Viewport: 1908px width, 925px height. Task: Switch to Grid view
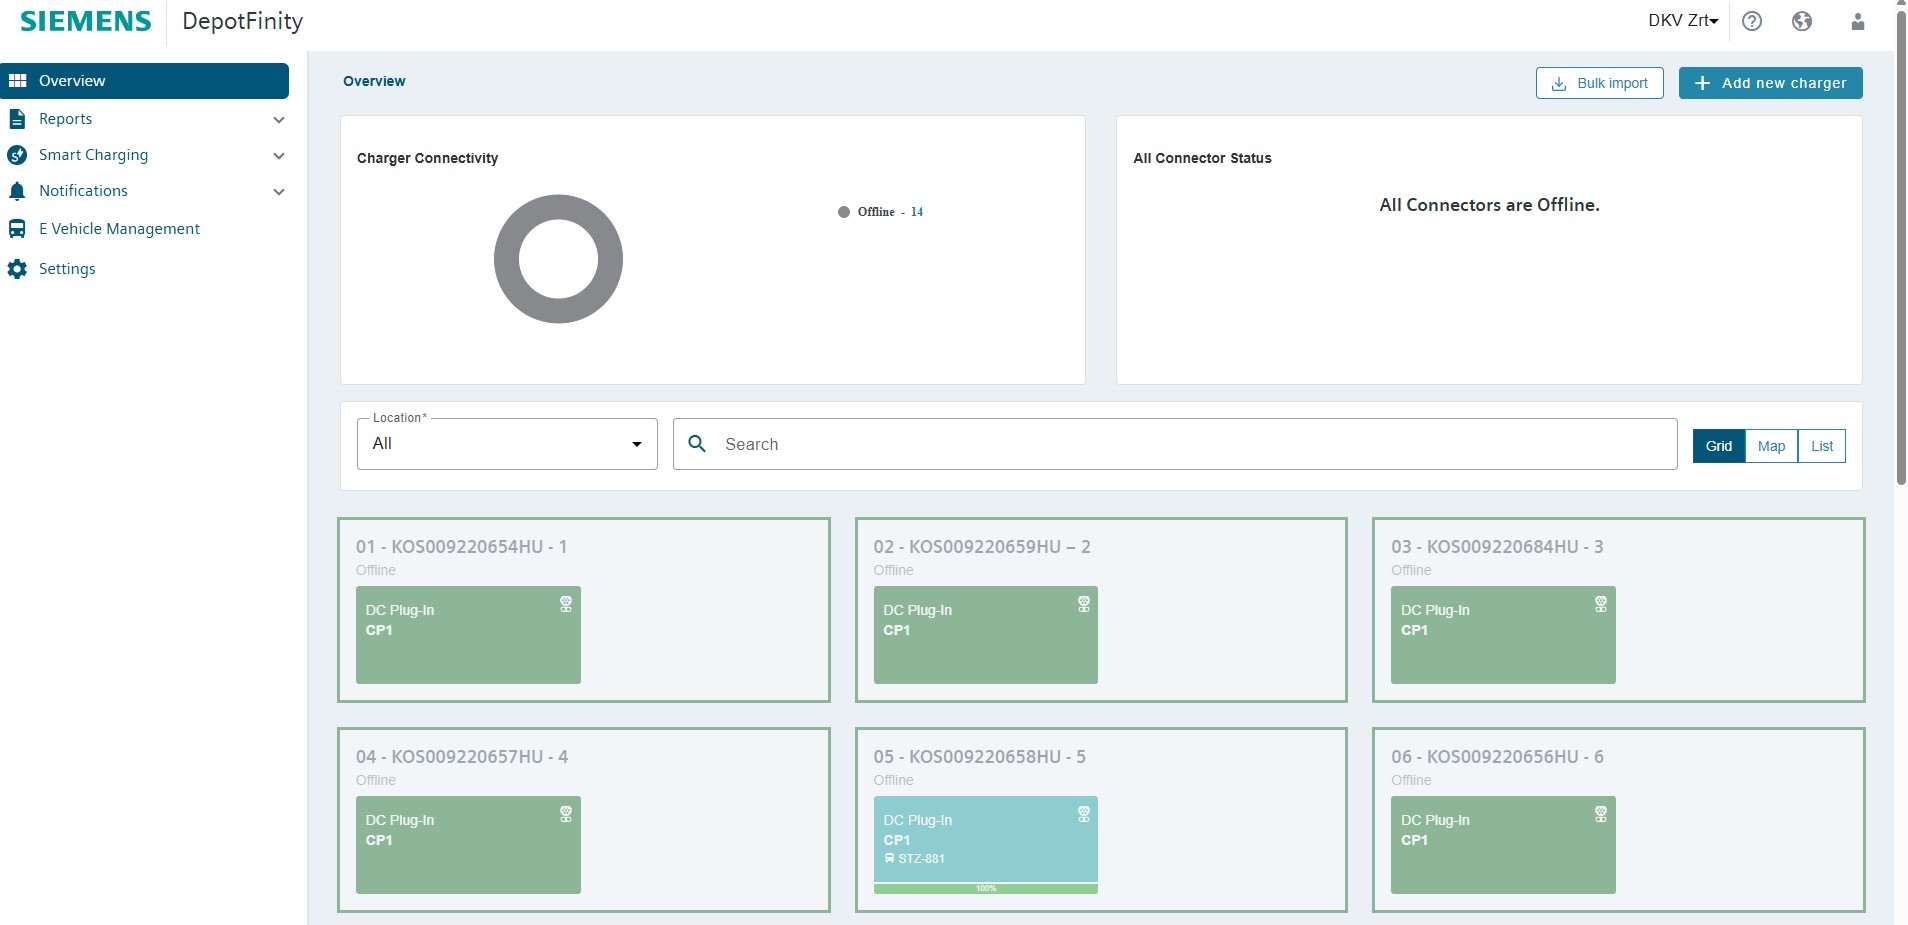(x=1718, y=446)
